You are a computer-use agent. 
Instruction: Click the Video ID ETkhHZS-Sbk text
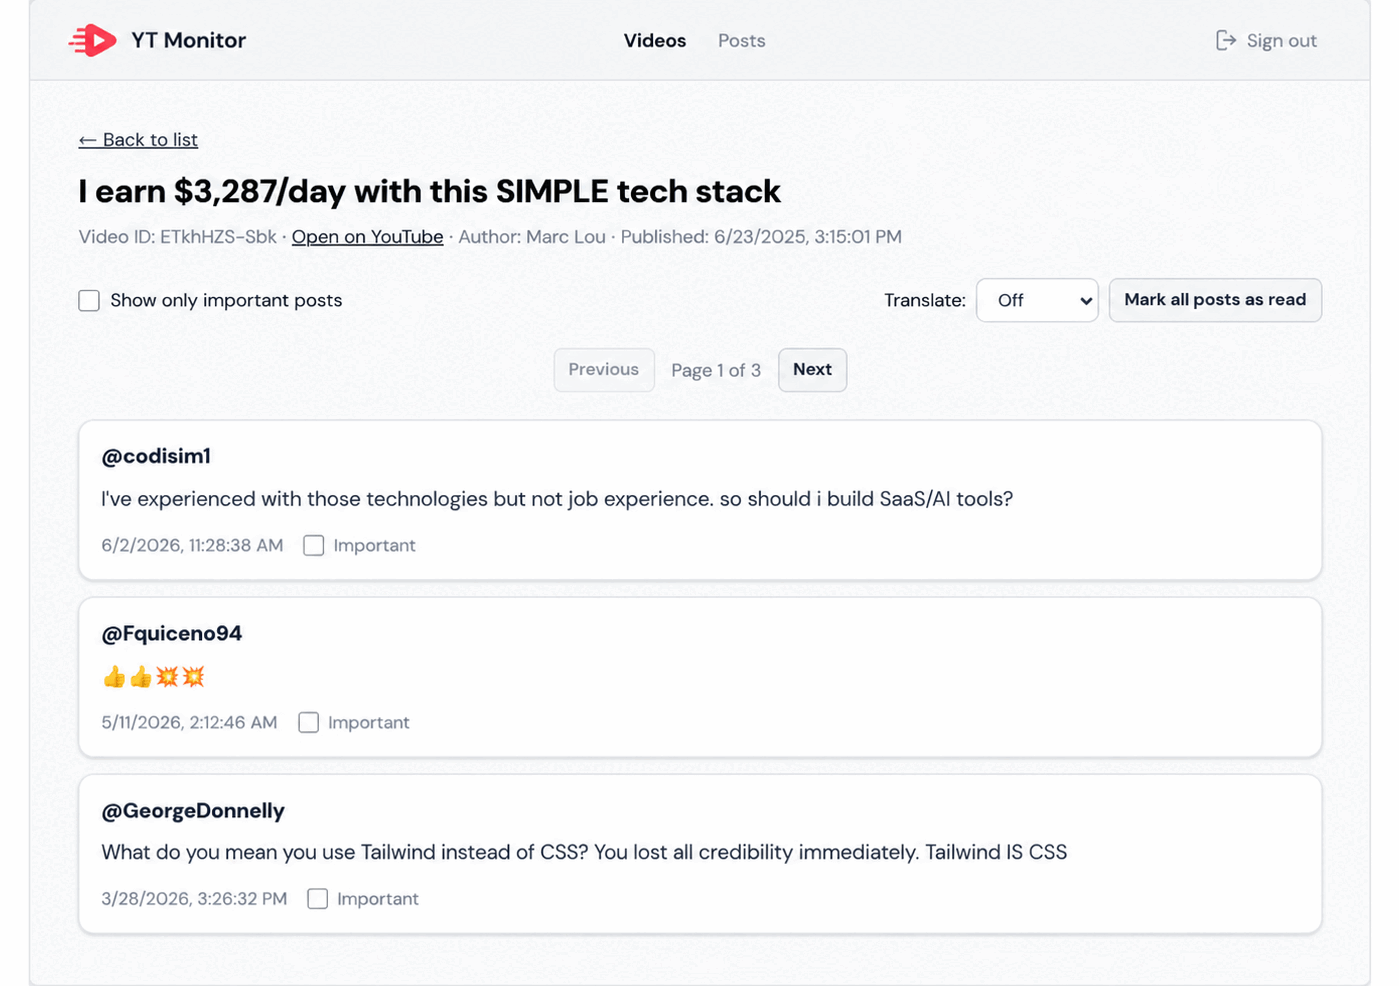point(177,237)
